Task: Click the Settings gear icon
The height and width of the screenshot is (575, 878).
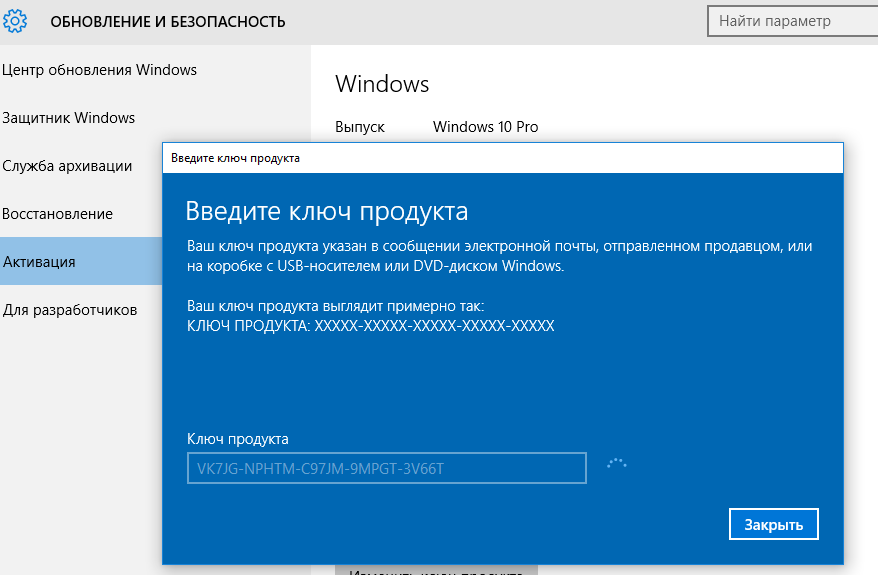Action: click(15, 21)
